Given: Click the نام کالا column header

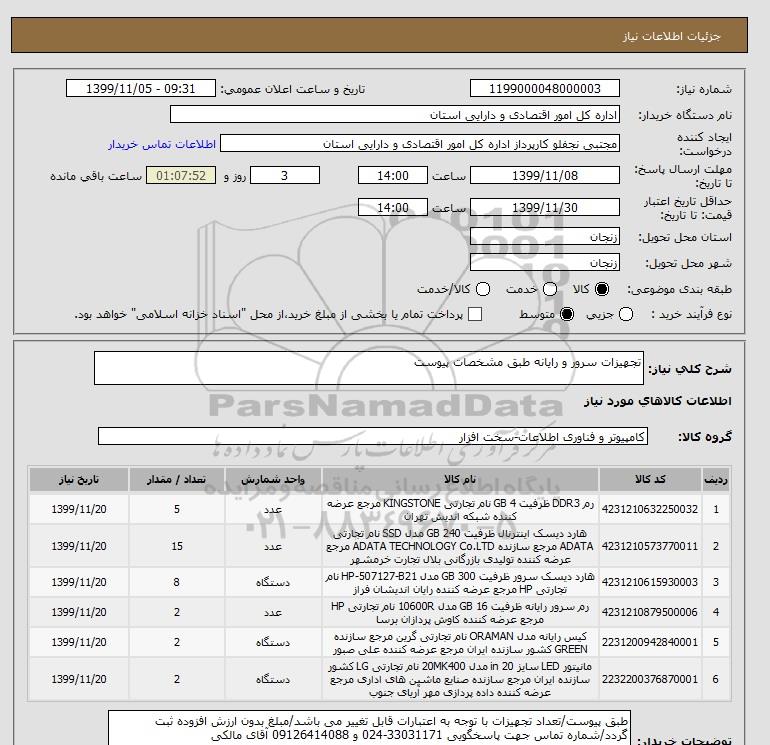Looking at the screenshot, I should click(x=460, y=479).
